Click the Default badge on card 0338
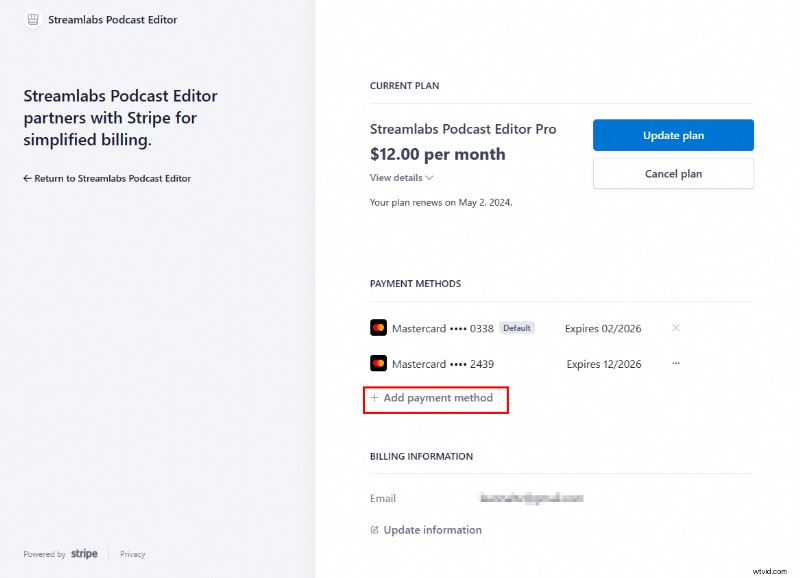Image resolution: width=800 pixels, height=578 pixels. (517, 327)
